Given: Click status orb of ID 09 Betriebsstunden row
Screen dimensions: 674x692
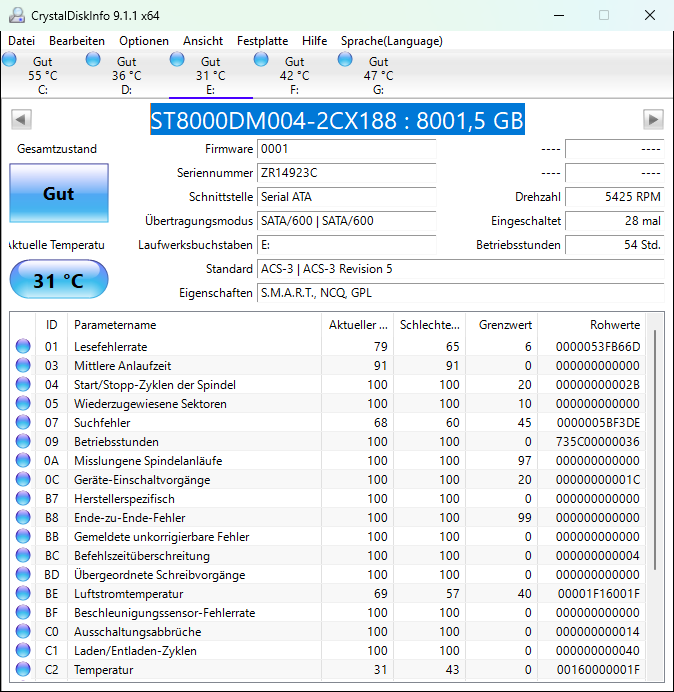Looking at the screenshot, I should 23,441.
